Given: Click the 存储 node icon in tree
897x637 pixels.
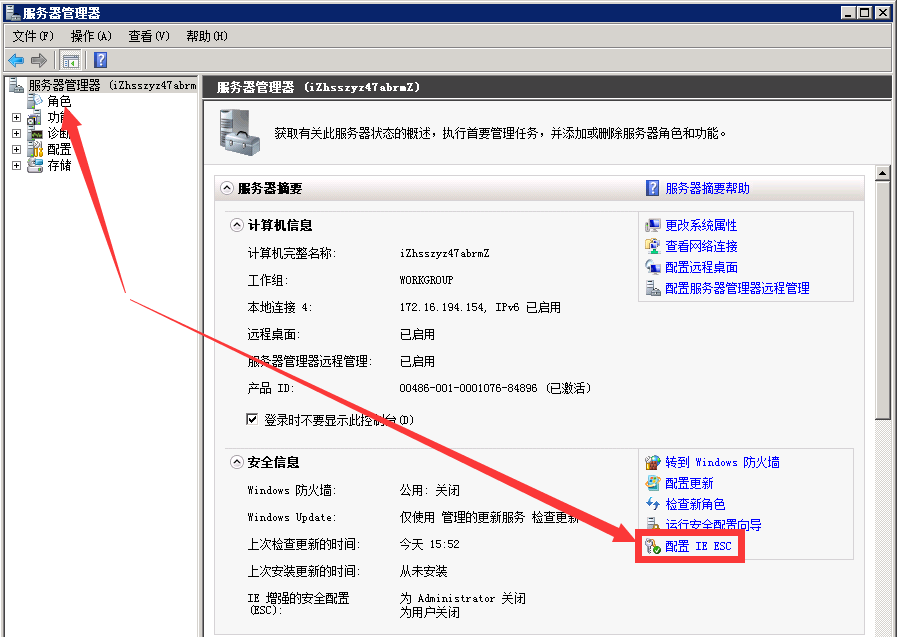Looking at the screenshot, I should [35, 165].
